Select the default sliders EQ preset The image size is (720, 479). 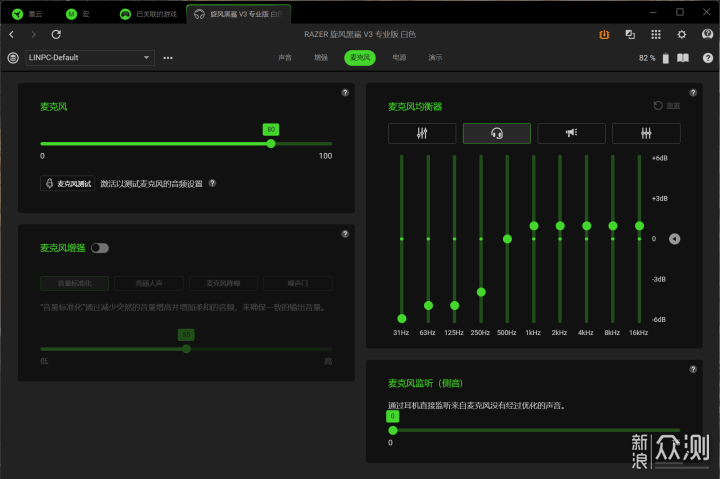point(422,134)
